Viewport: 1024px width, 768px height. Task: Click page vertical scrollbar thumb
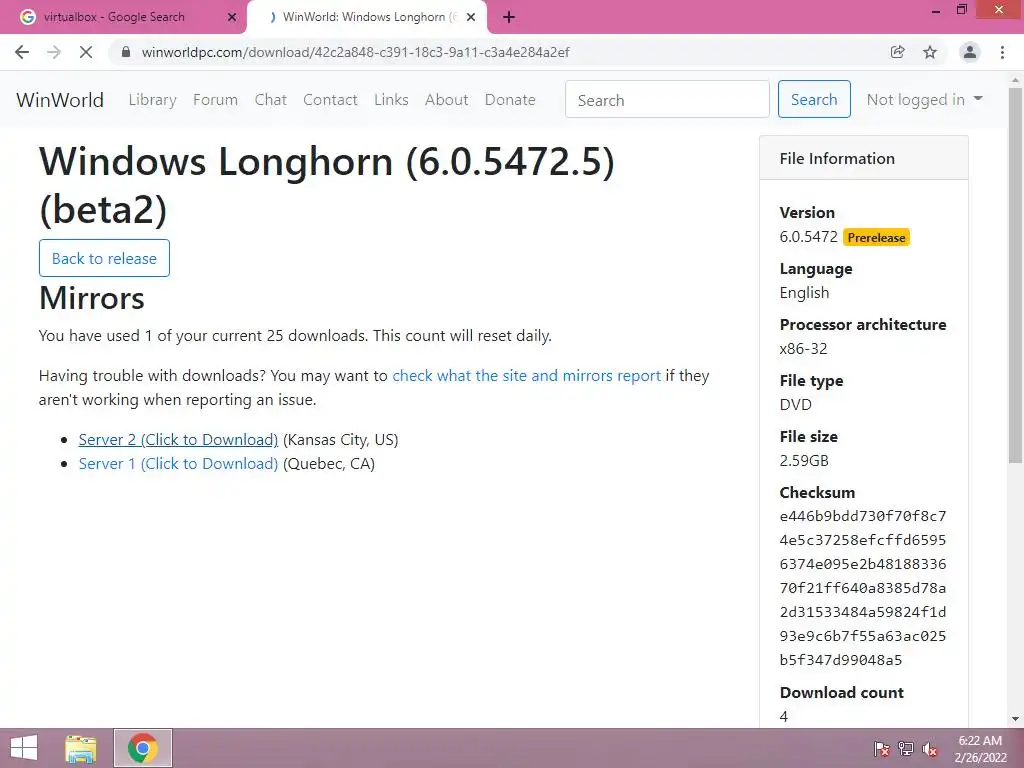[x=1015, y=274]
